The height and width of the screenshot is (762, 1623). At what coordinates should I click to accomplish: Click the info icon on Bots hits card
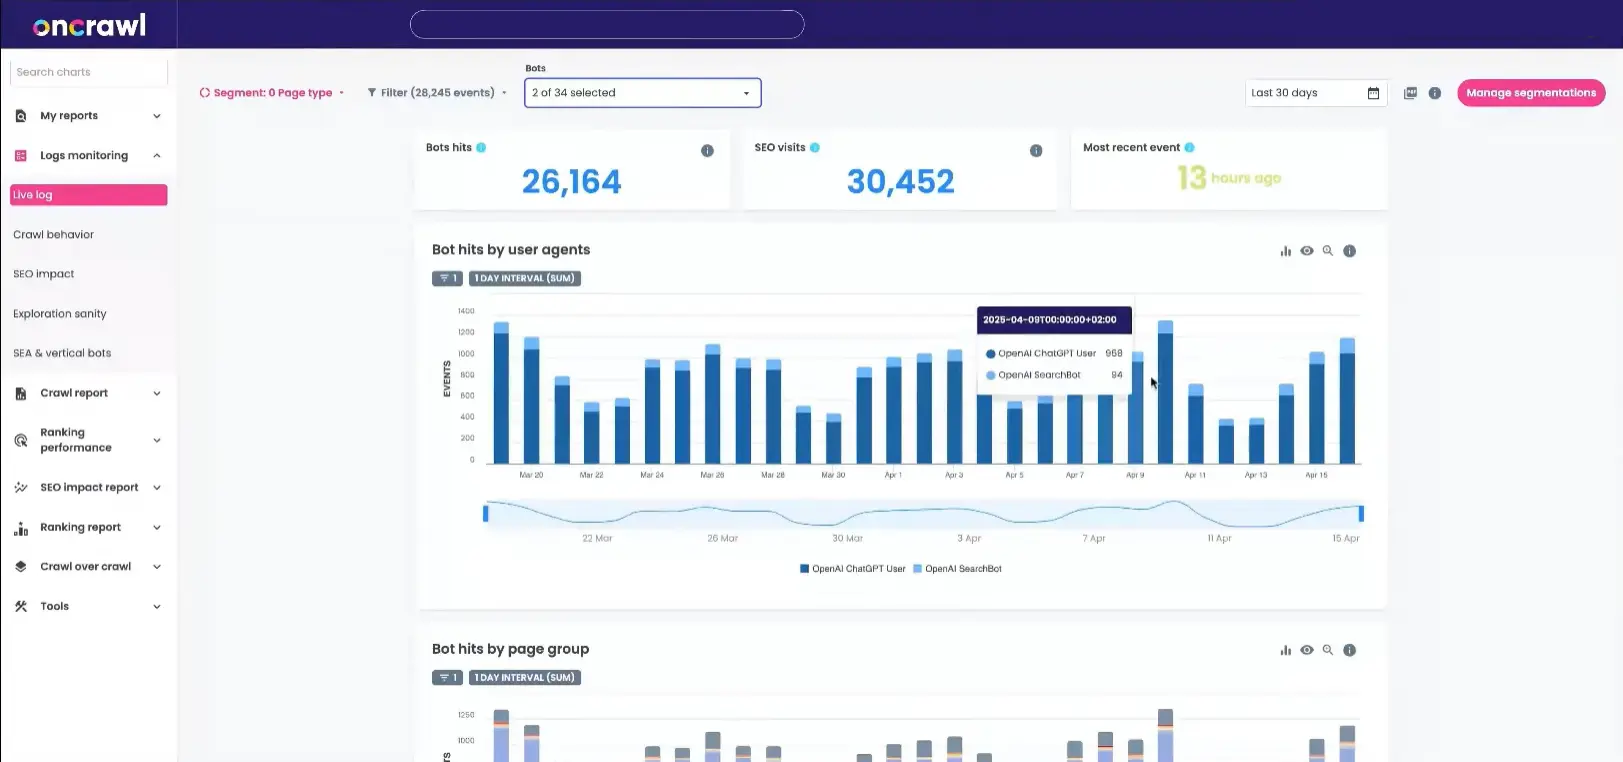[x=707, y=151]
